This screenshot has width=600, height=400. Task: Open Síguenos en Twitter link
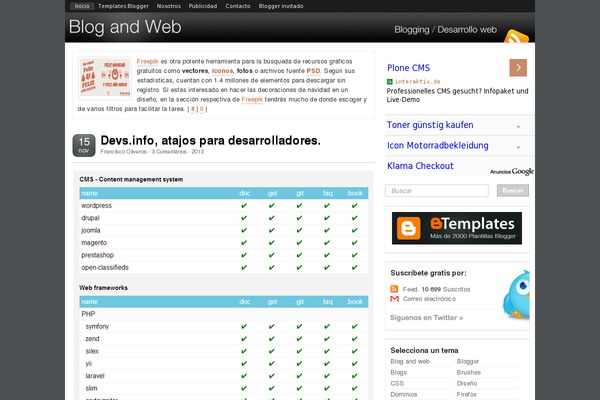pos(426,318)
